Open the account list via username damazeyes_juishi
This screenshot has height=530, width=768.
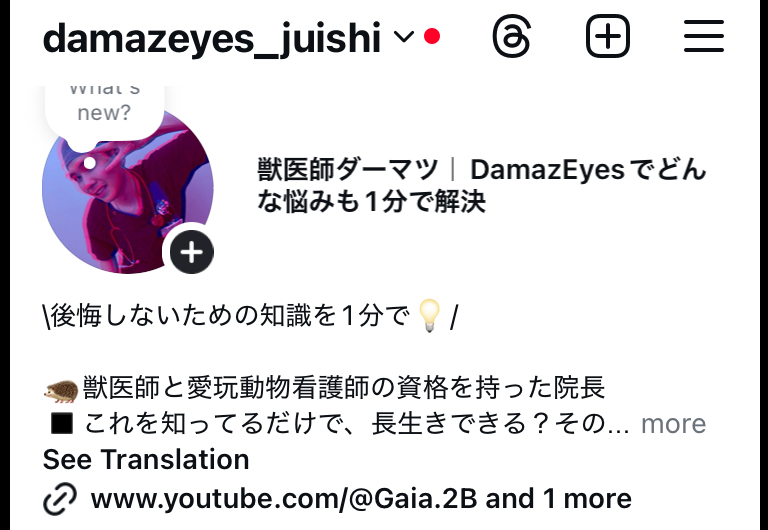[212, 38]
